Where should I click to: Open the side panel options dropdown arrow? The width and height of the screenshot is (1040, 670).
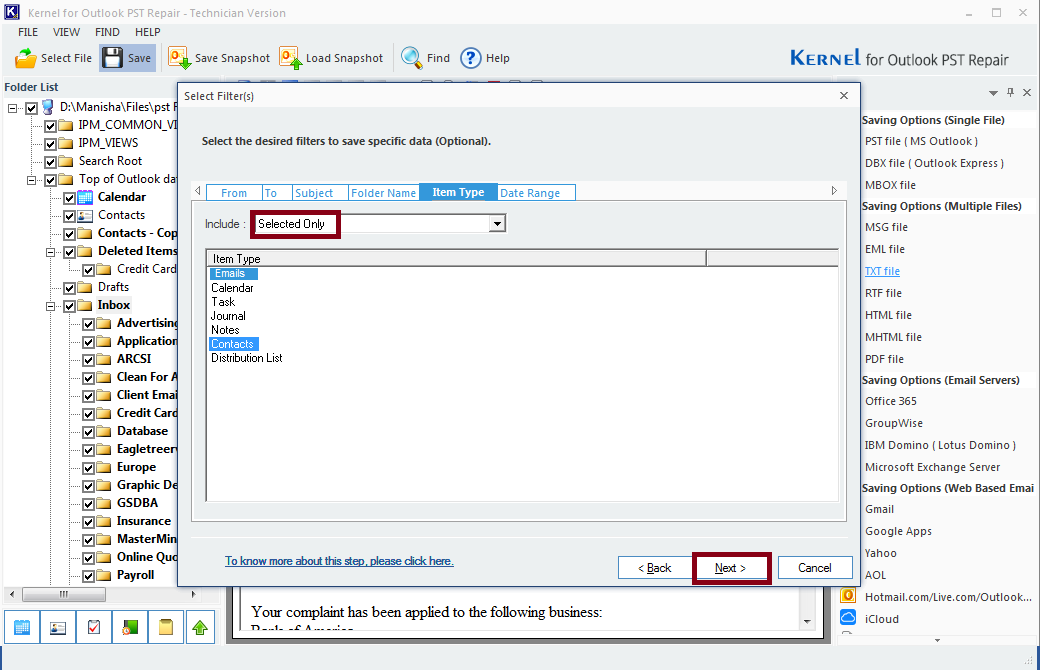(993, 93)
